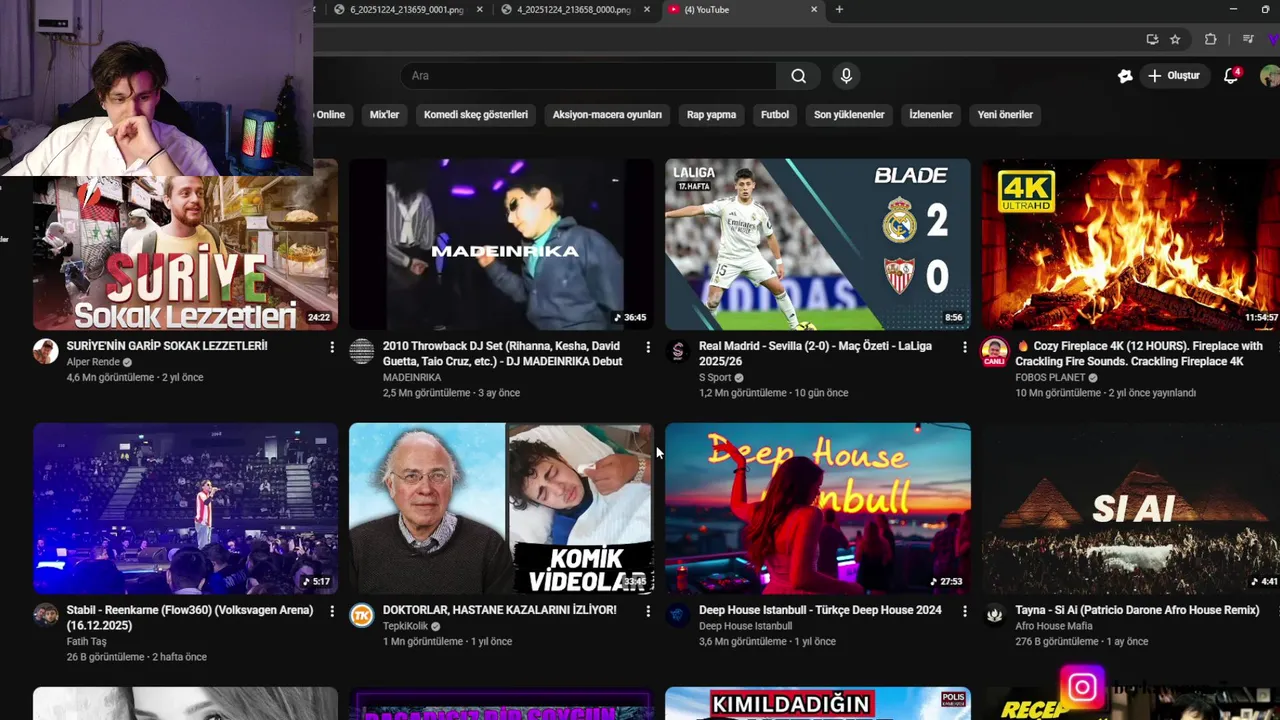Screen dimensions: 1280x720
Task: Play the Komik Videolar thumbnail
Action: click(501, 508)
